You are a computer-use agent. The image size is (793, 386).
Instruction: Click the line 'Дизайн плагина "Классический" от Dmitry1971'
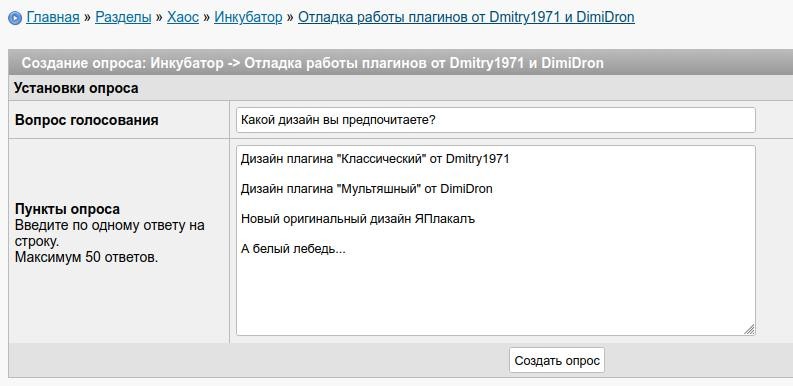tap(375, 159)
